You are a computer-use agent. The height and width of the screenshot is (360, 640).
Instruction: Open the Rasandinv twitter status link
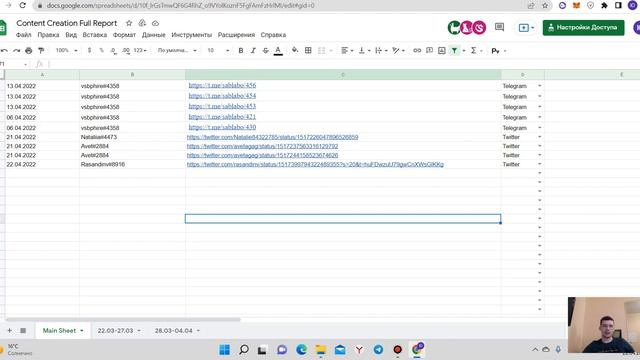coord(315,164)
